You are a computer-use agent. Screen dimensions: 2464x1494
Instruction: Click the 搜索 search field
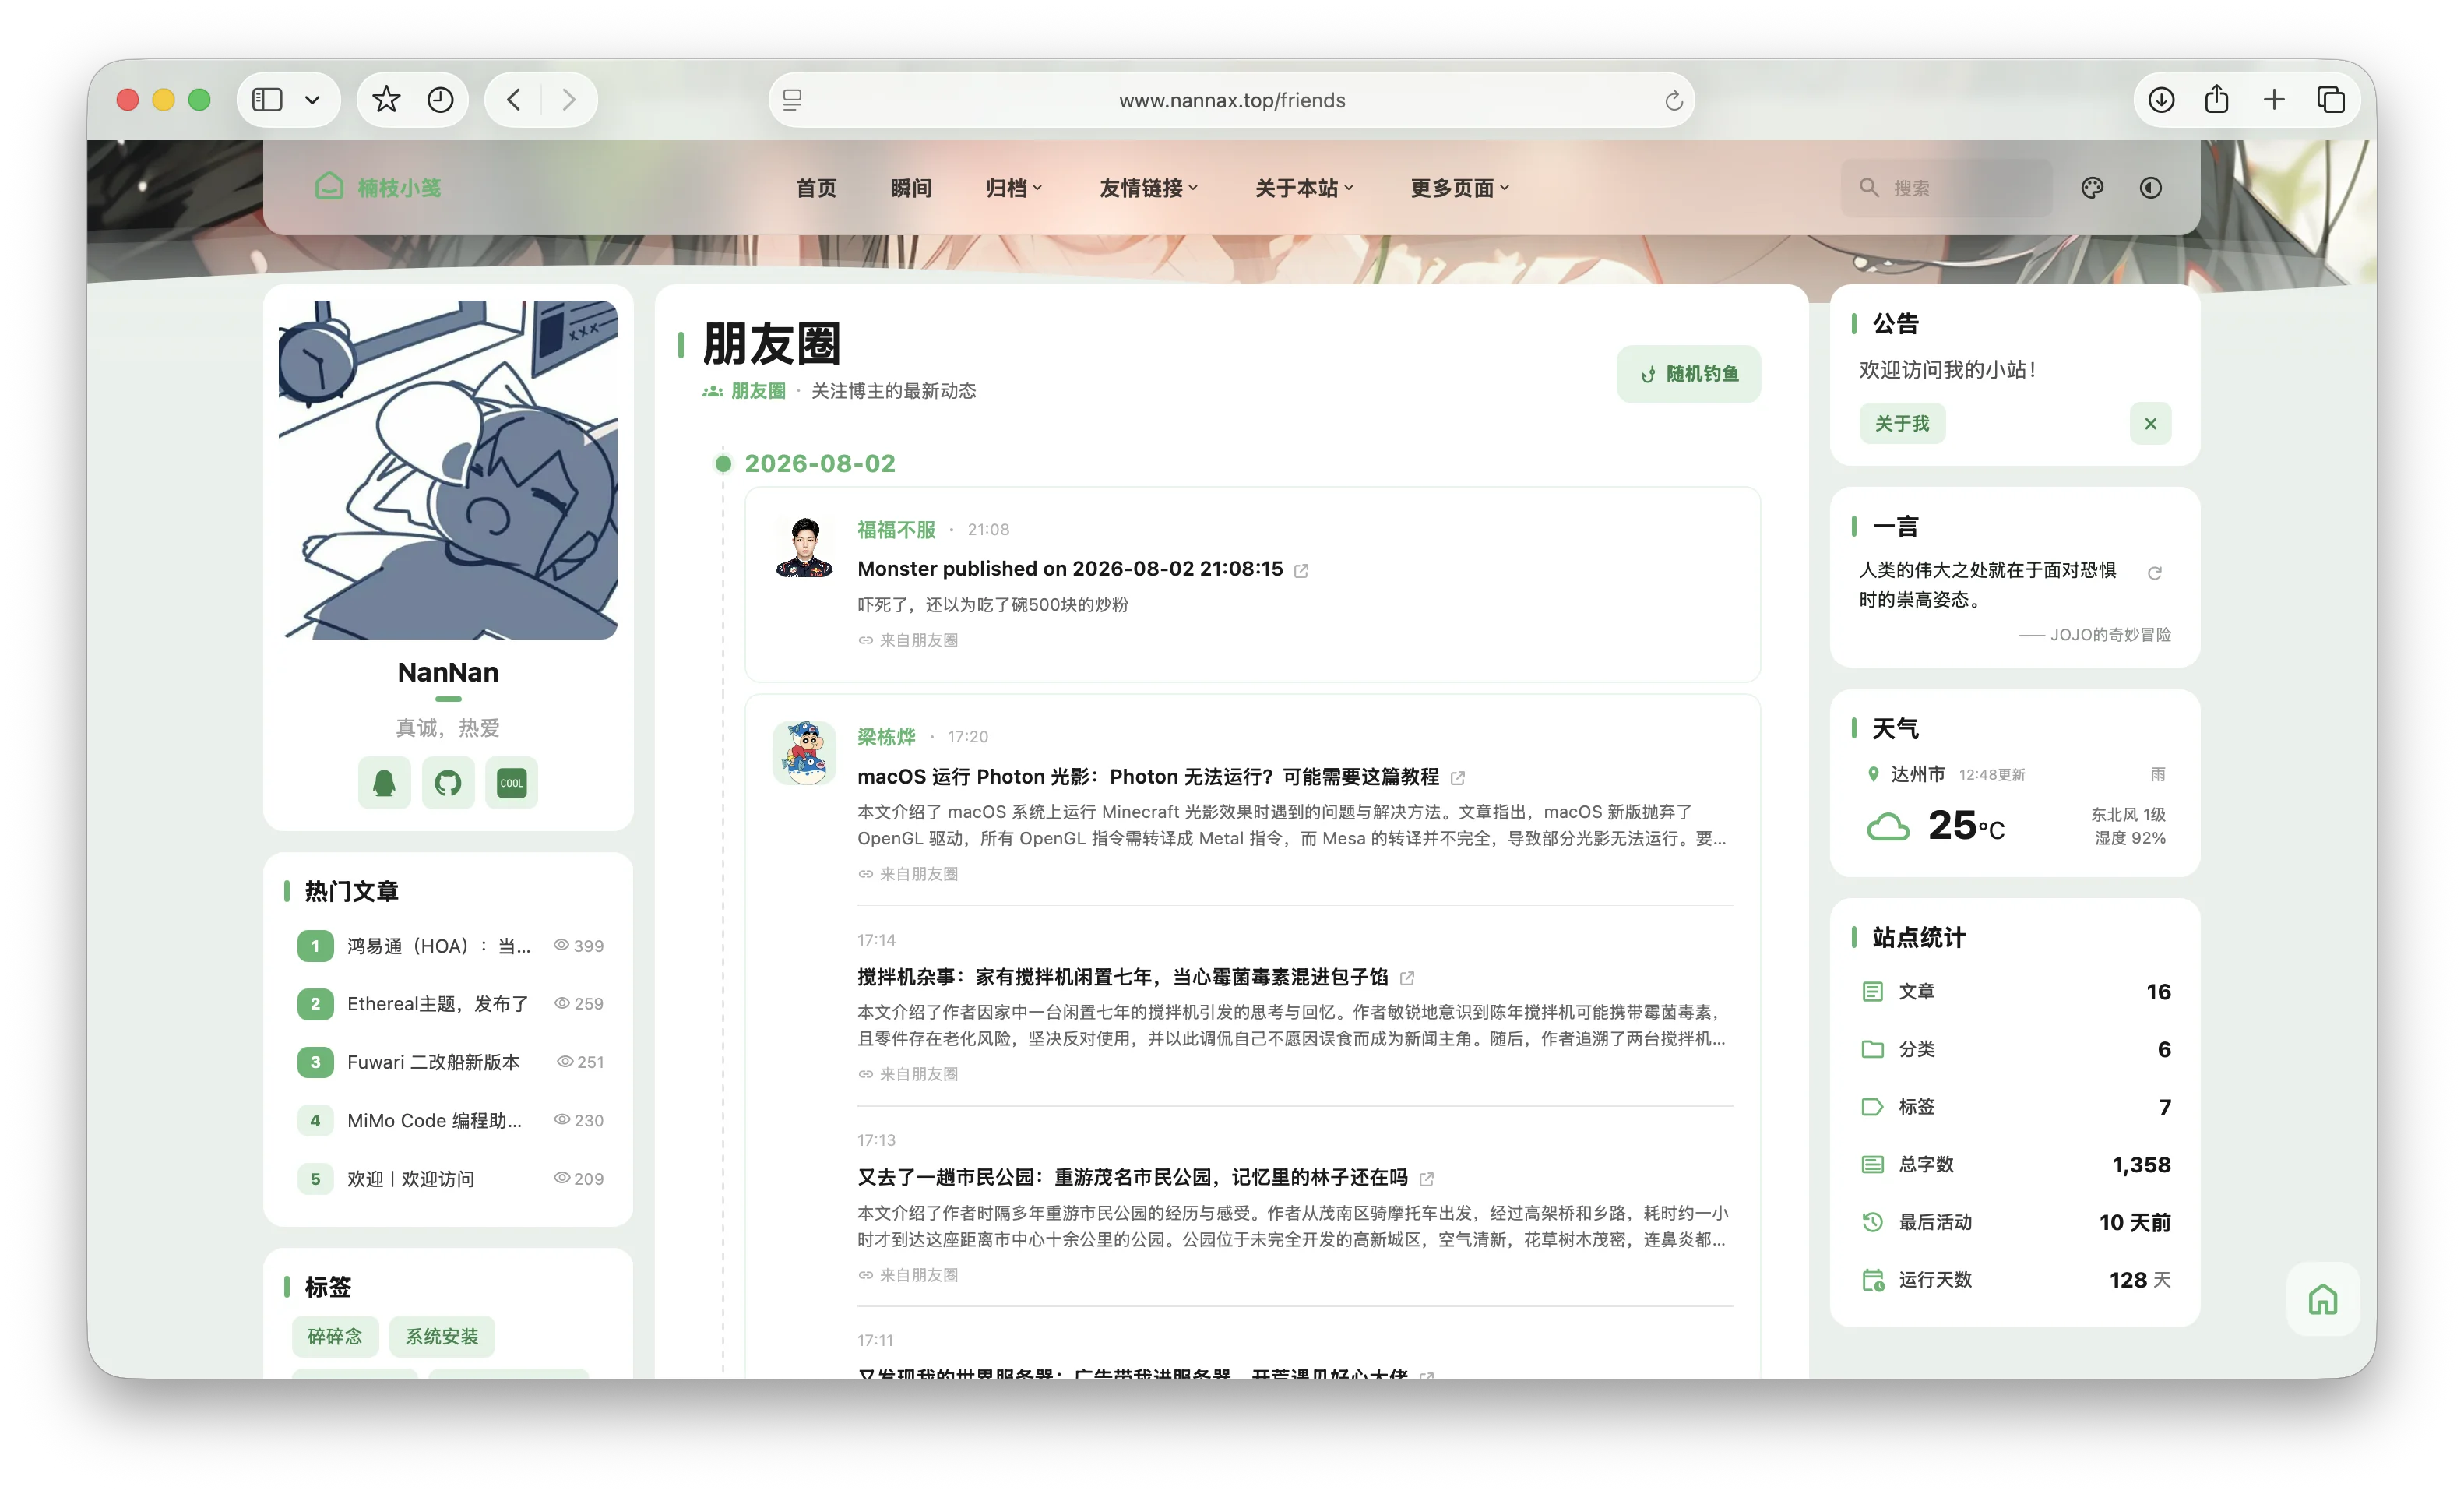point(1946,188)
